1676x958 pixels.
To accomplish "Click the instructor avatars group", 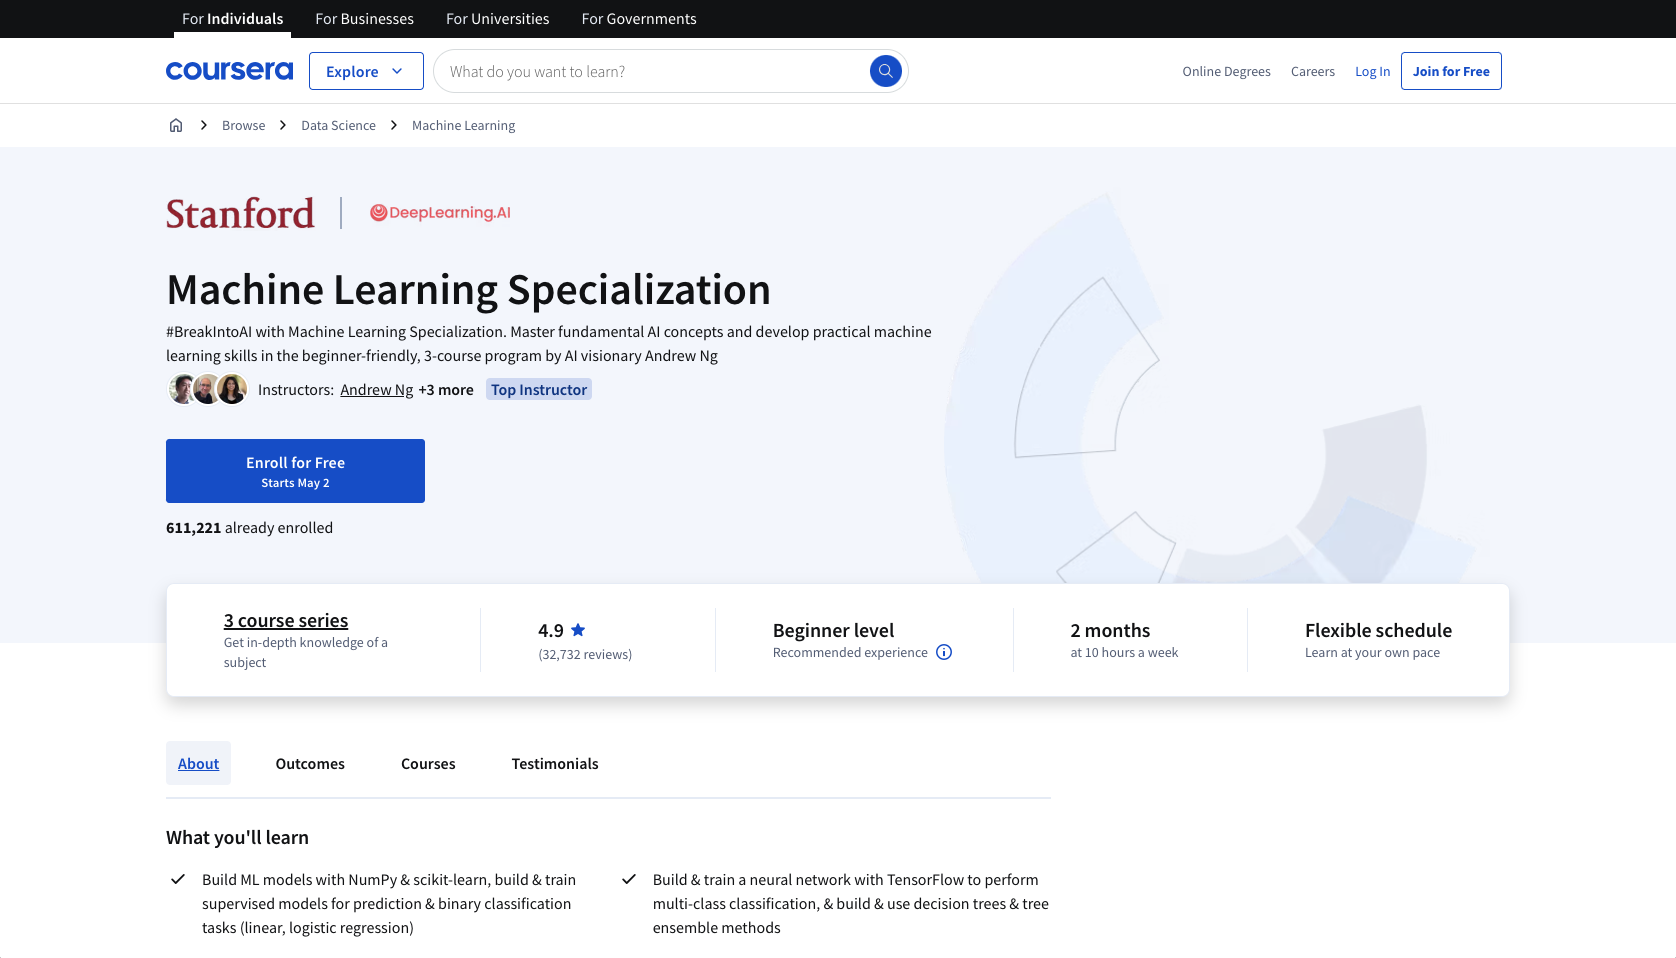I will [x=207, y=389].
